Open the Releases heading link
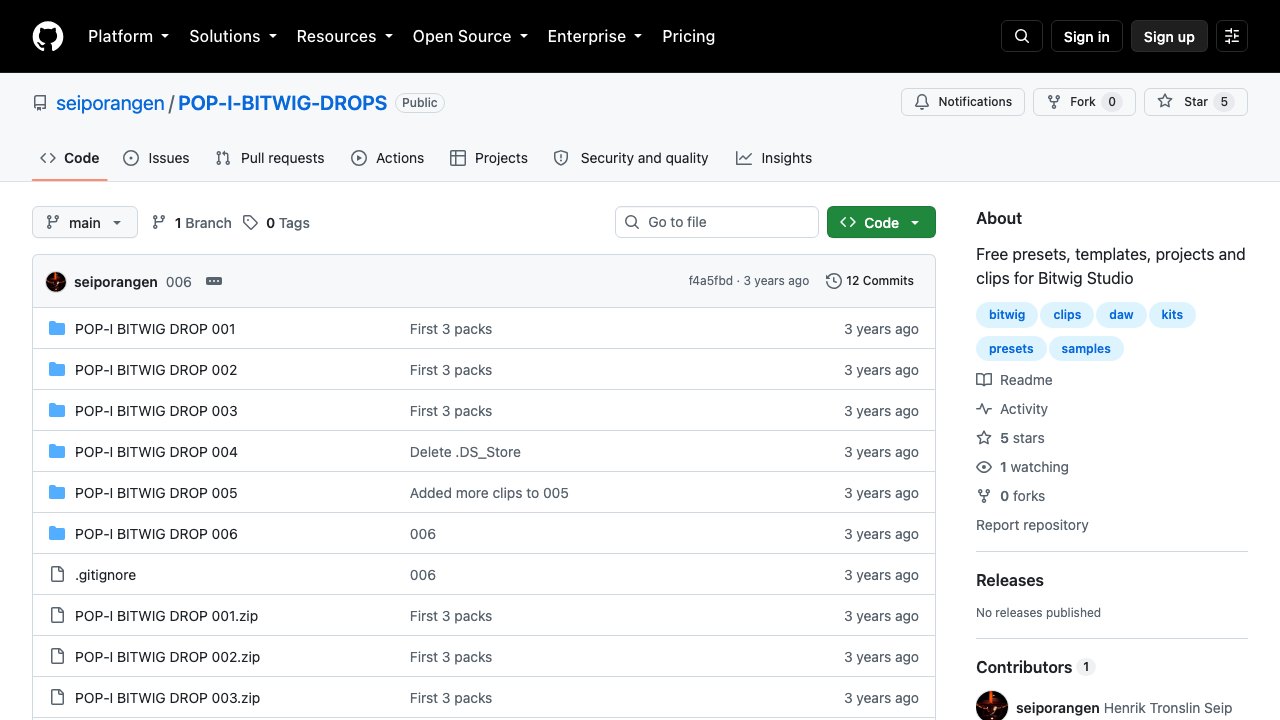Viewport: 1280px width, 720px height. coord(1009,580)
